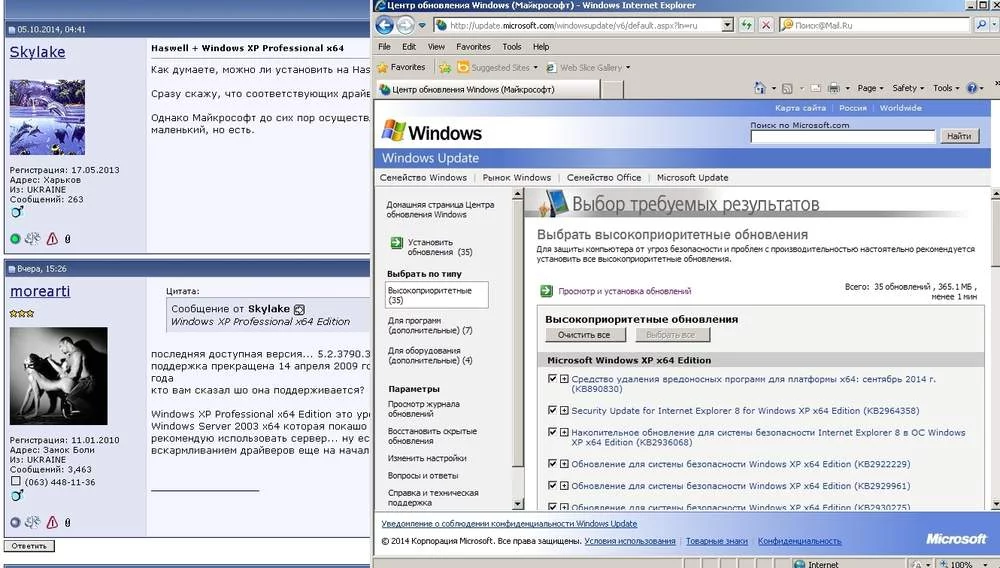The height and width of the screenshot is (568, 1000).
Task: Open the File menu
Action: tap(384, 47)
